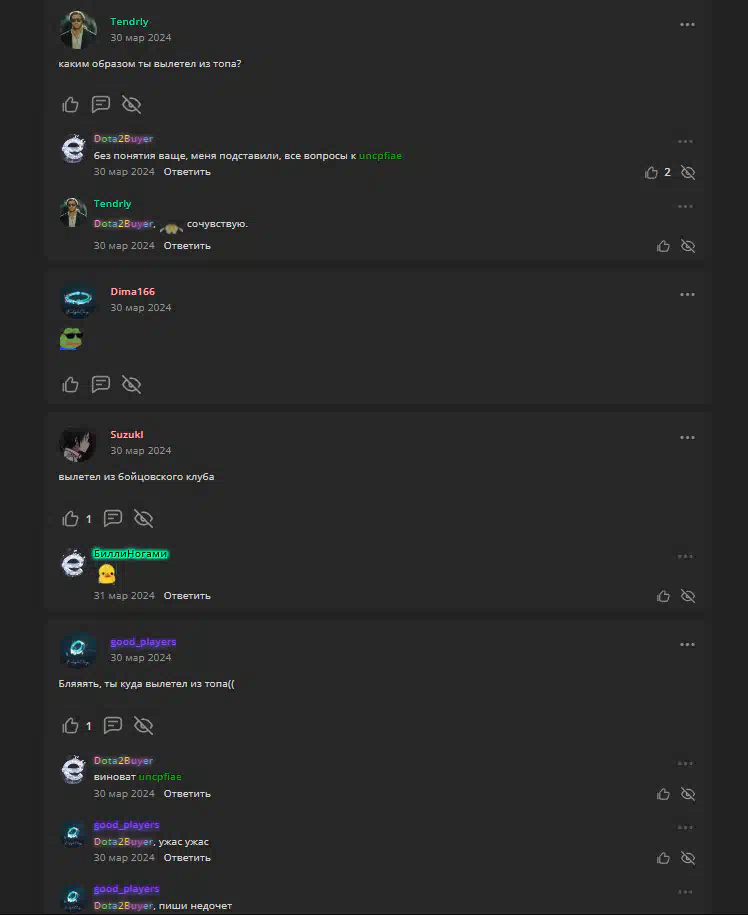Open Dima166's profile avatar
Viewport: 748px width, 915px height.
coord(78,300)
